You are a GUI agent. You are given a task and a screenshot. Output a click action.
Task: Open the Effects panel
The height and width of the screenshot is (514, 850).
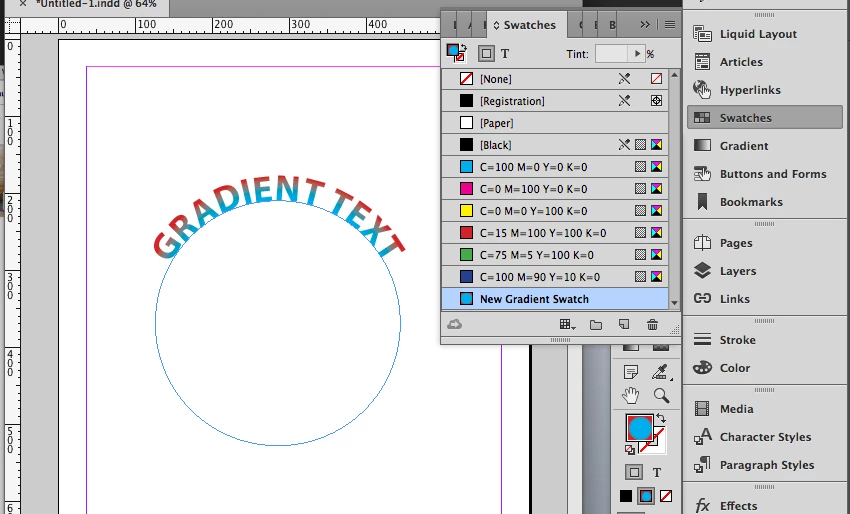[x=765, y=505]
